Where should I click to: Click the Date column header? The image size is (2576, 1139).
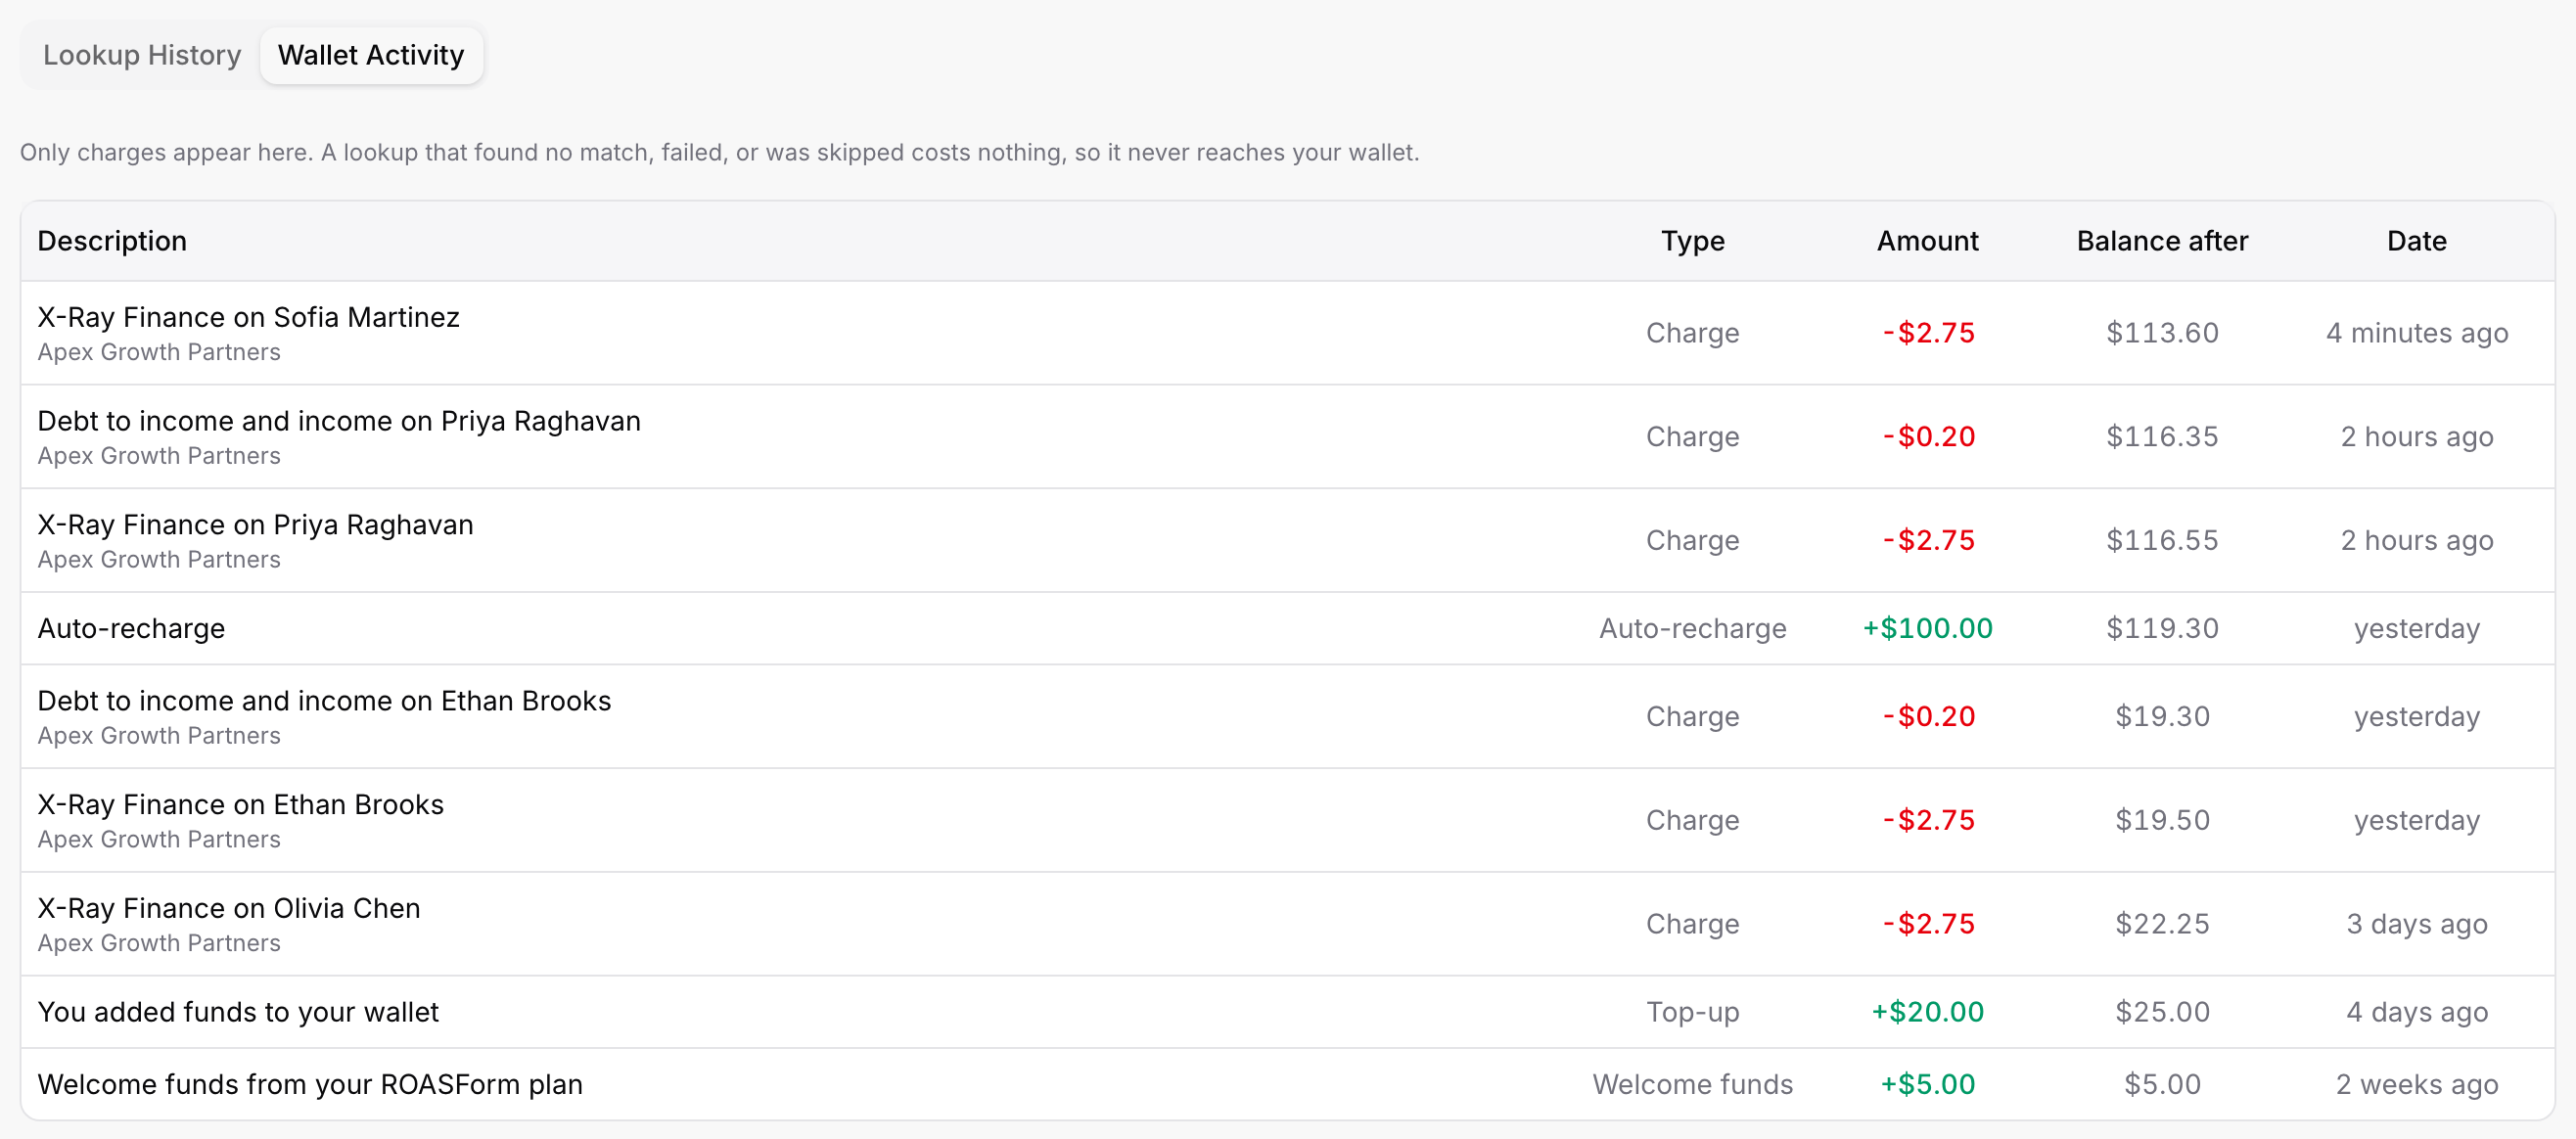2416,241
